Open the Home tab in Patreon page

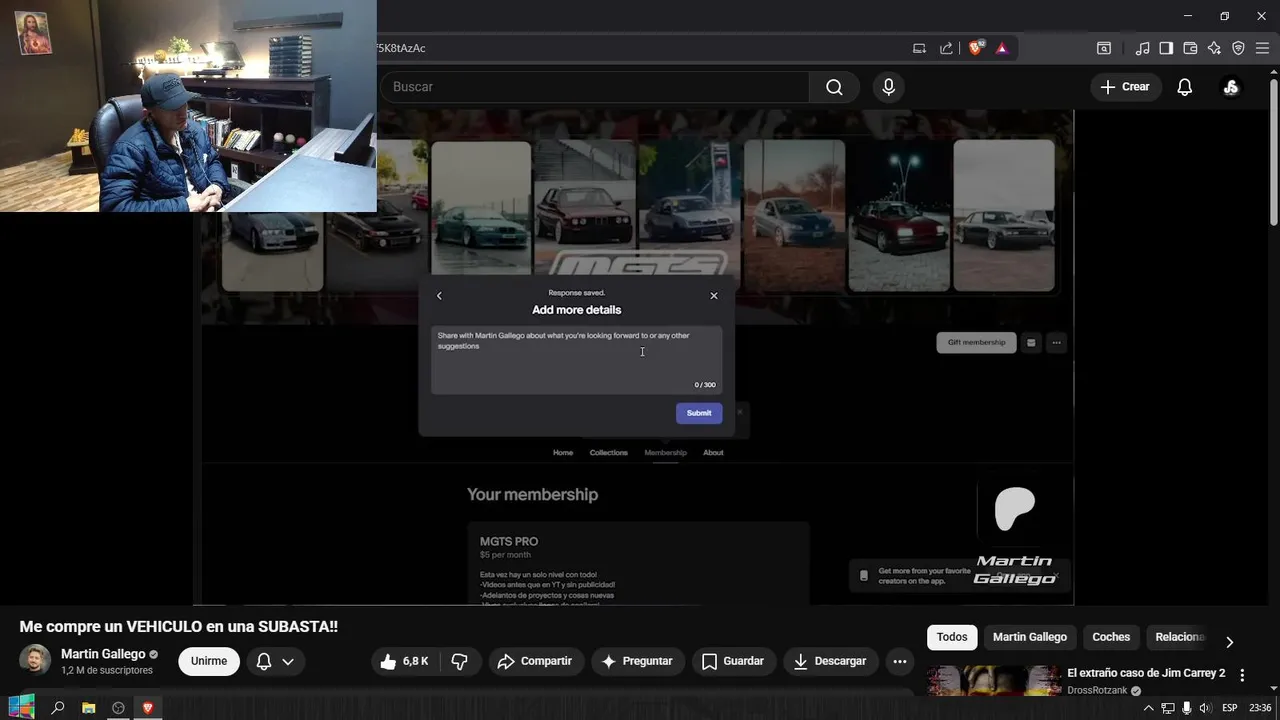tap(563, 453)
